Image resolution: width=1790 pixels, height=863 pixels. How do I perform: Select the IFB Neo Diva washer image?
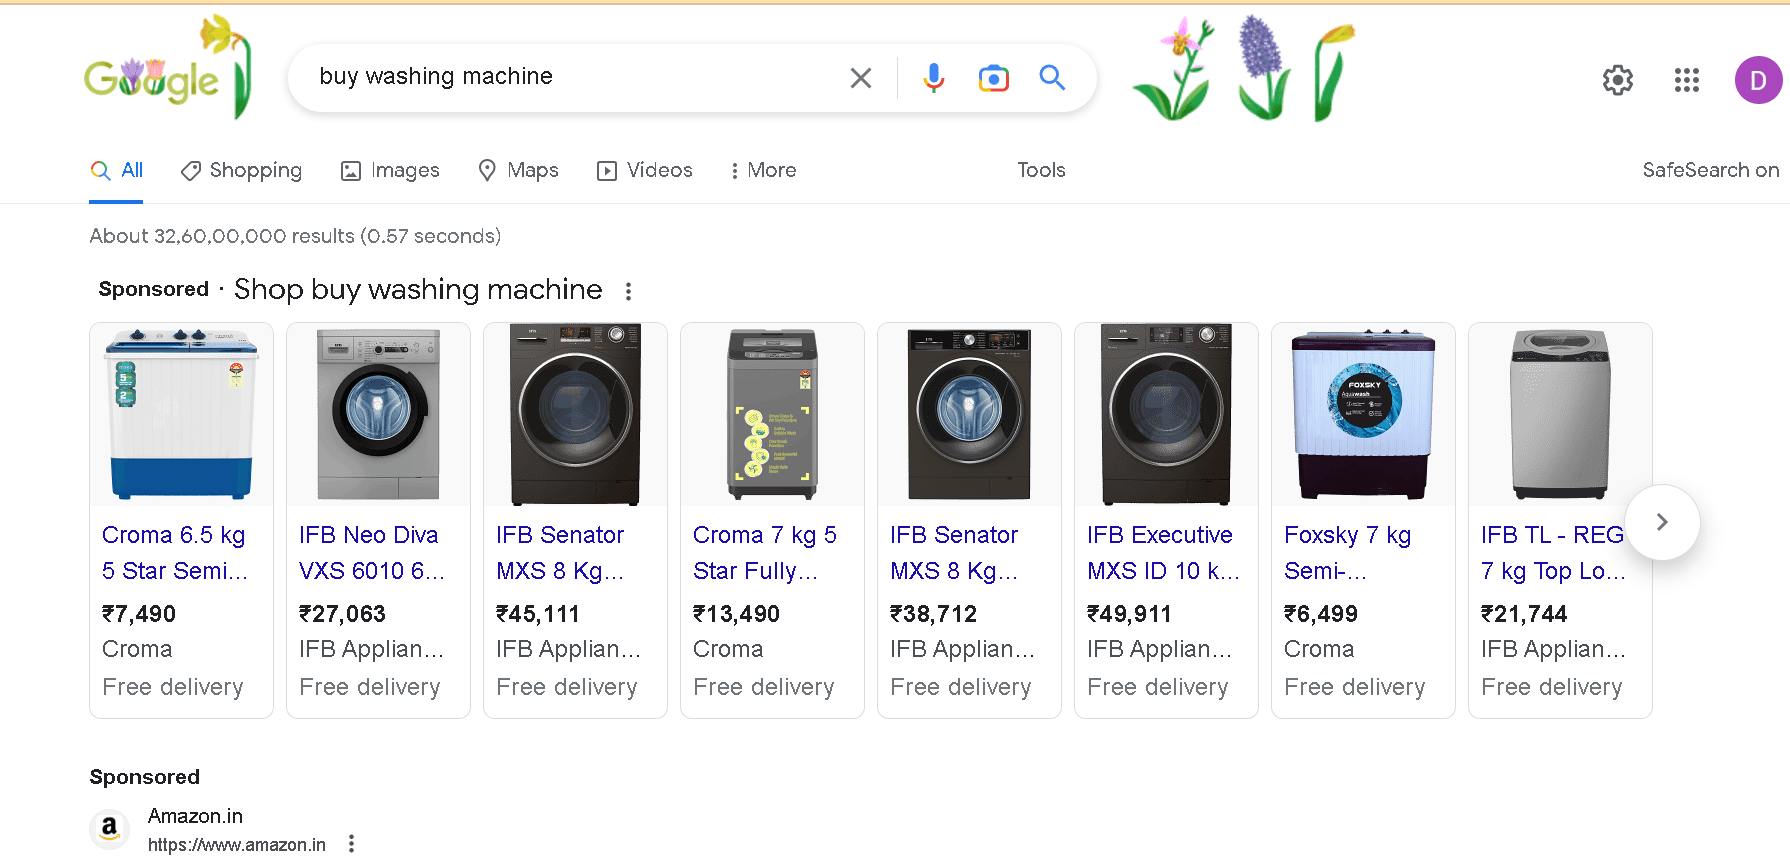pos(378,414)
